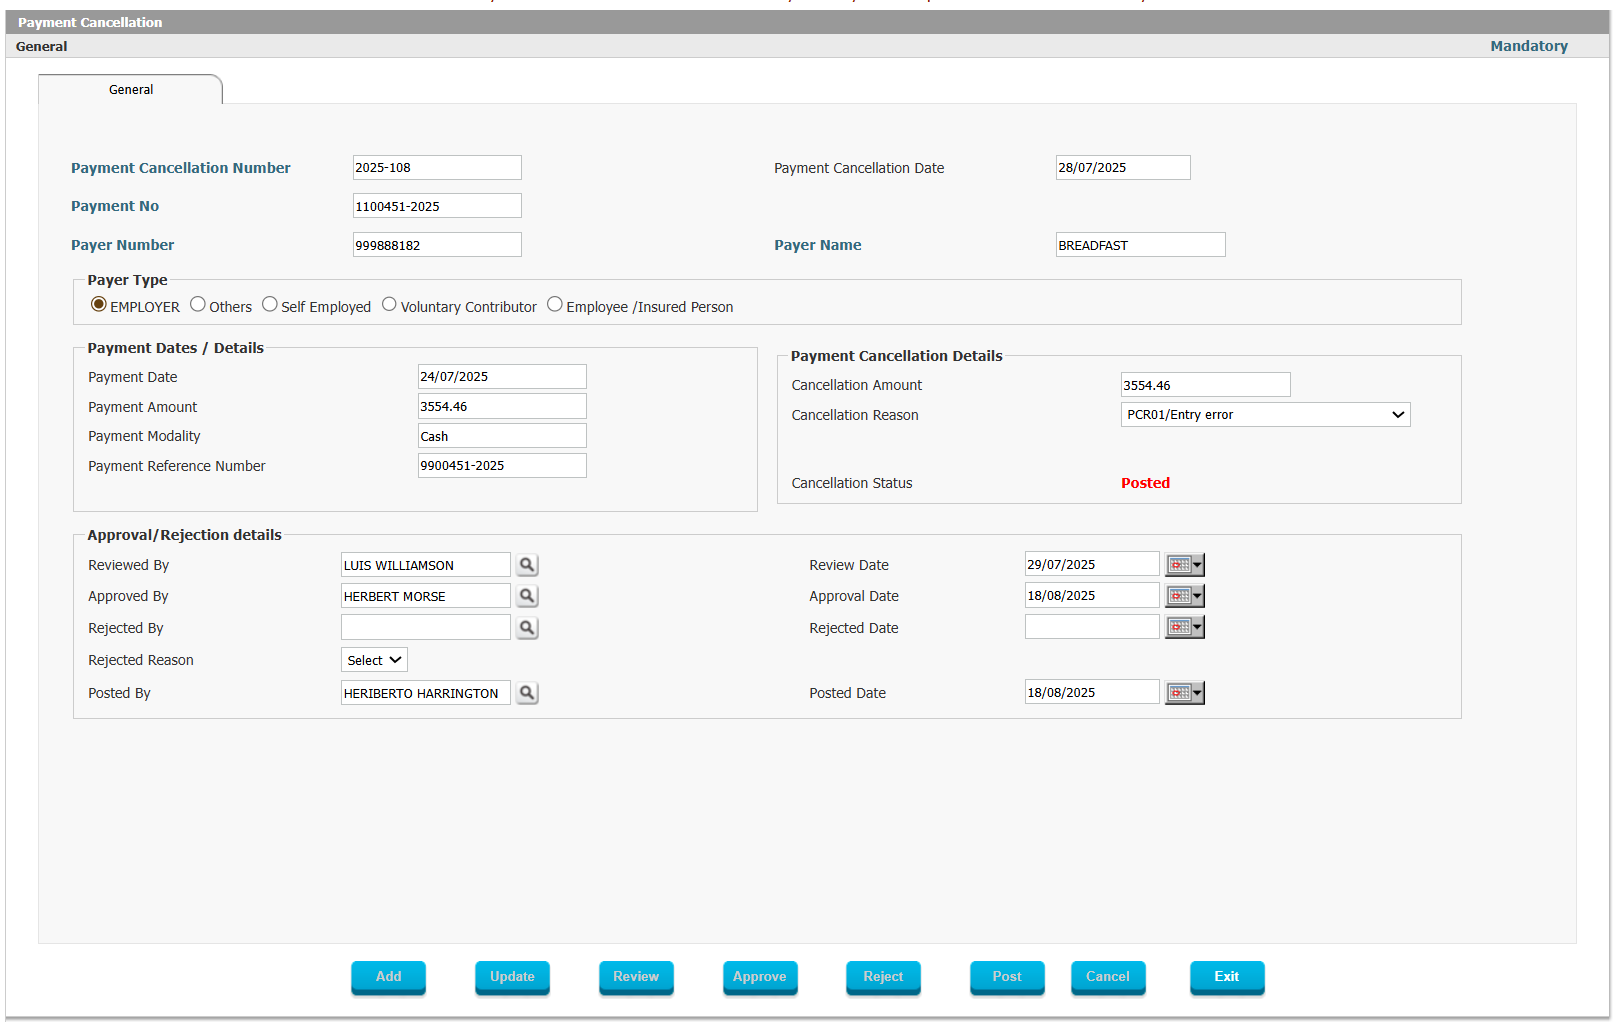Focus the empty Rejected By field
Screen dimensions: 1617x1025
tap(426, 627)
